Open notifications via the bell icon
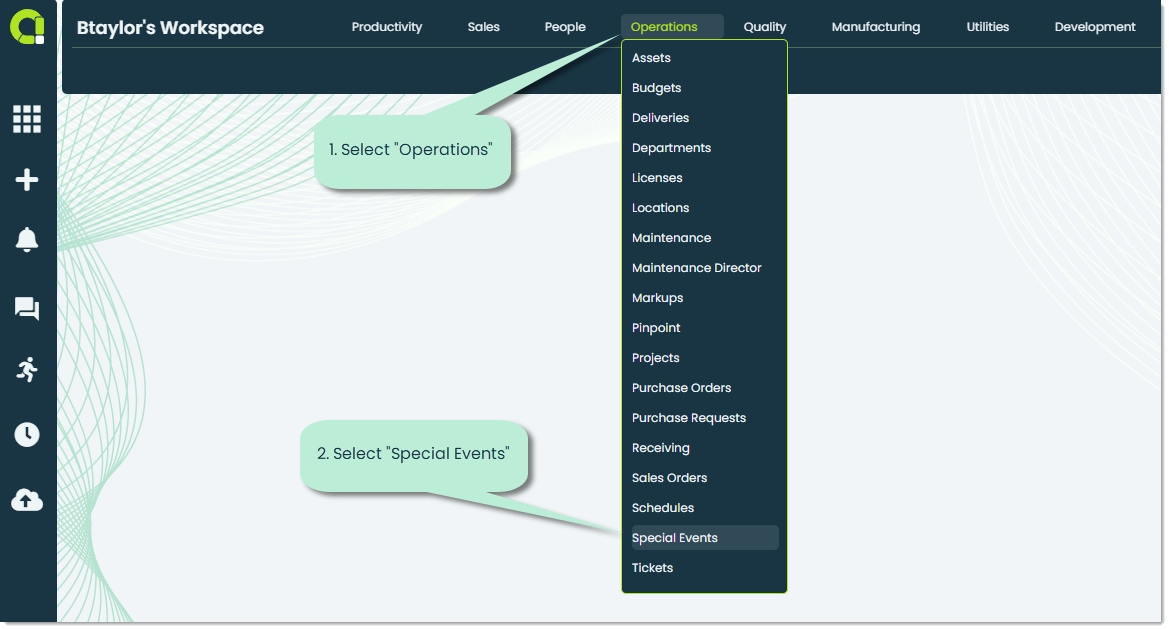 pyautogui.click(x=26, y=240)
